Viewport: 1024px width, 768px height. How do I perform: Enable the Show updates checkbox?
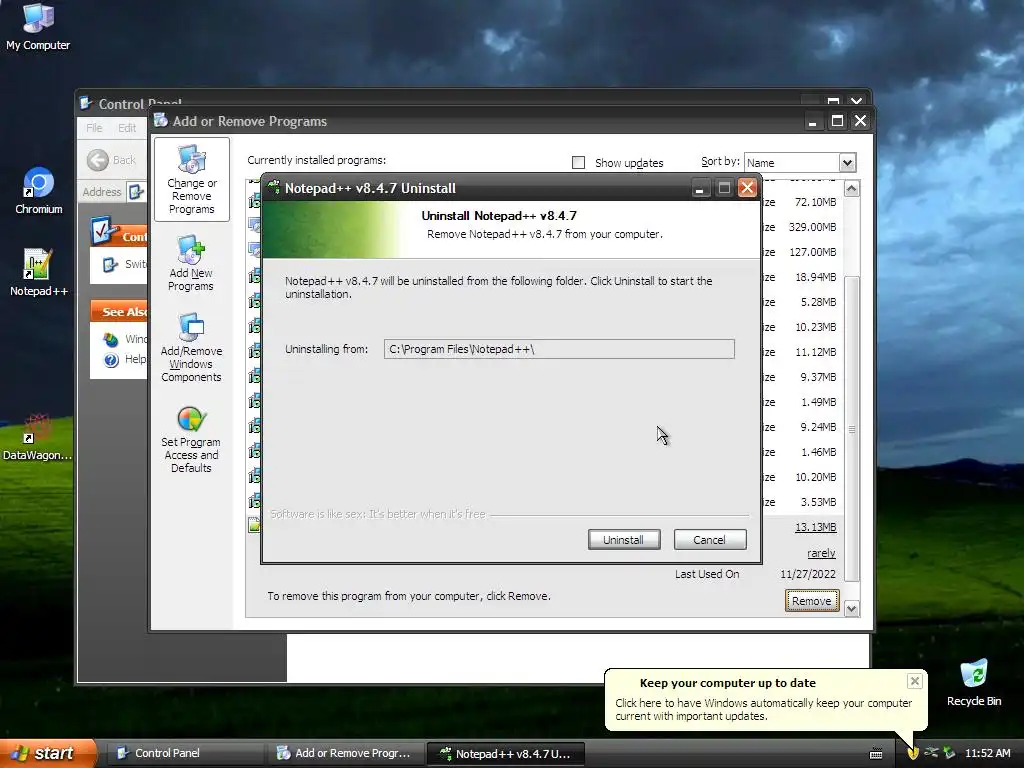point(579,163)
